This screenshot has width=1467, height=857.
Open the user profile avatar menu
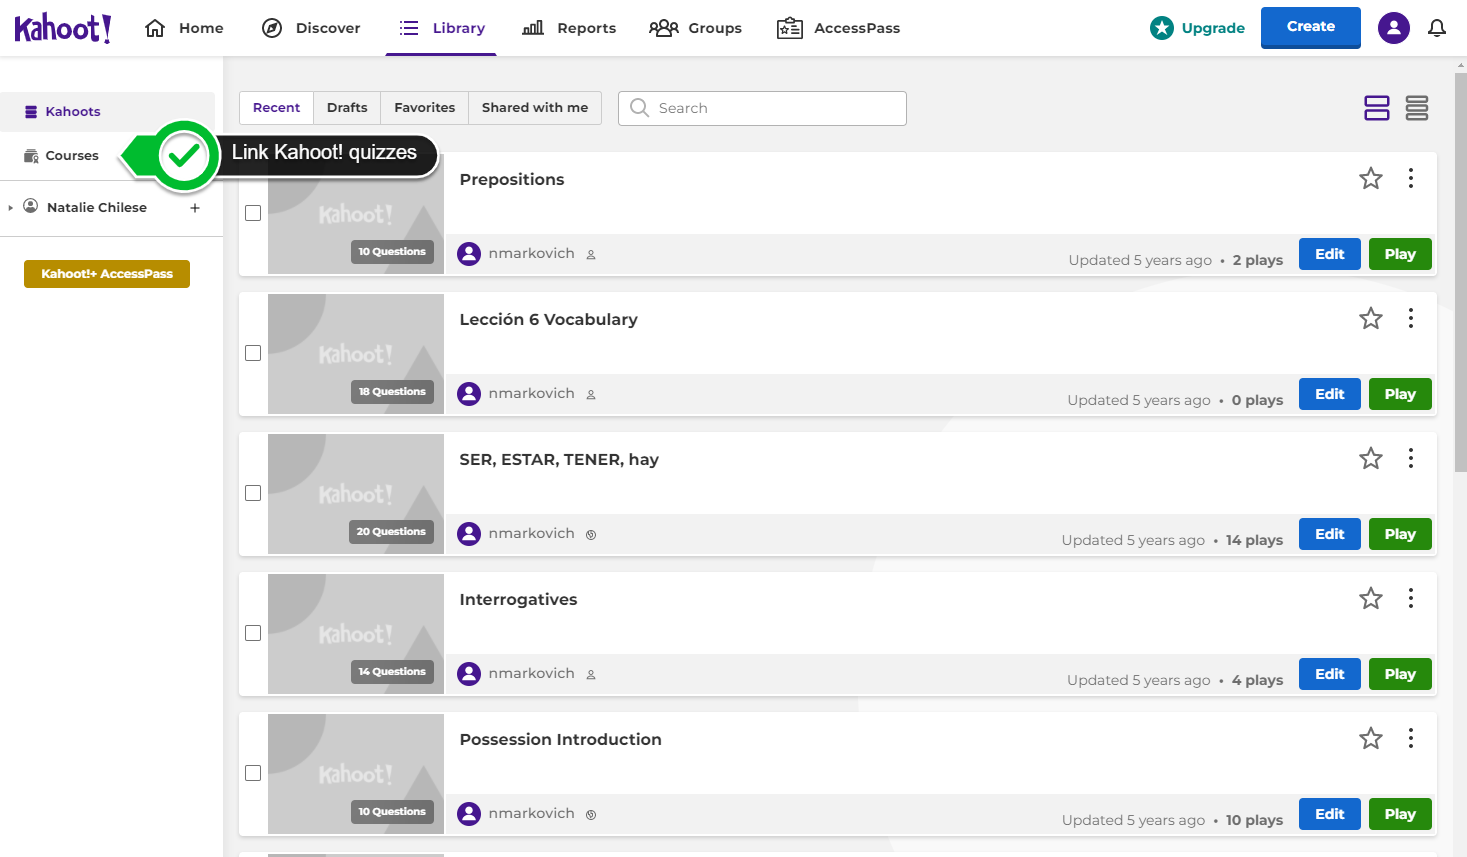pos(1393,28)
